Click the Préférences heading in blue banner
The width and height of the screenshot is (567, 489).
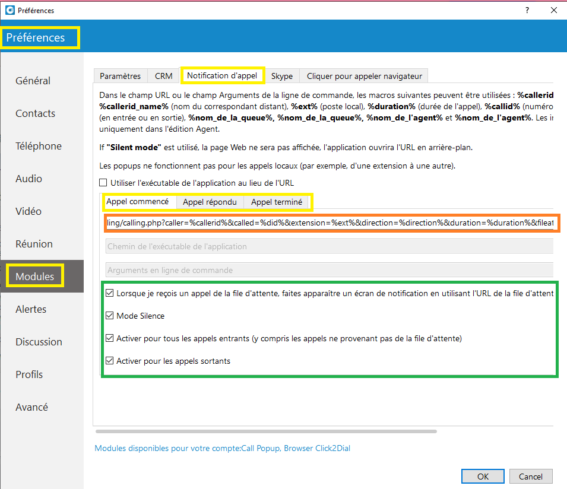tap(35, 38)
